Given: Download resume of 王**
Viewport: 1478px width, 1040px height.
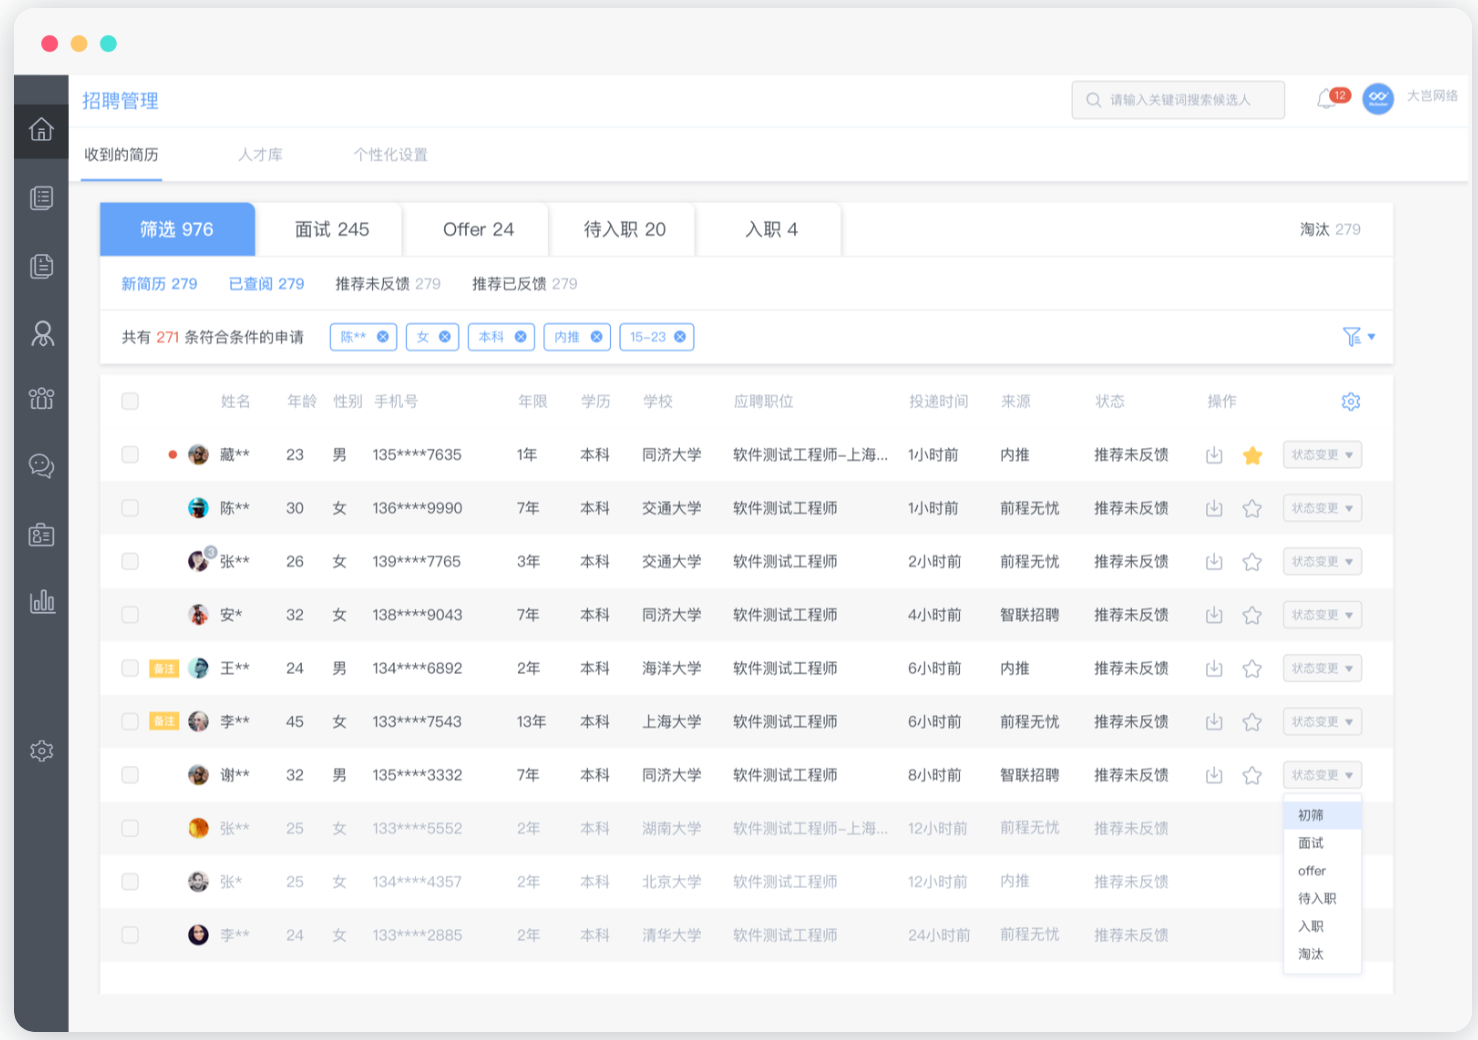Looking at the screenshot, I should [x=1214, y=668].
